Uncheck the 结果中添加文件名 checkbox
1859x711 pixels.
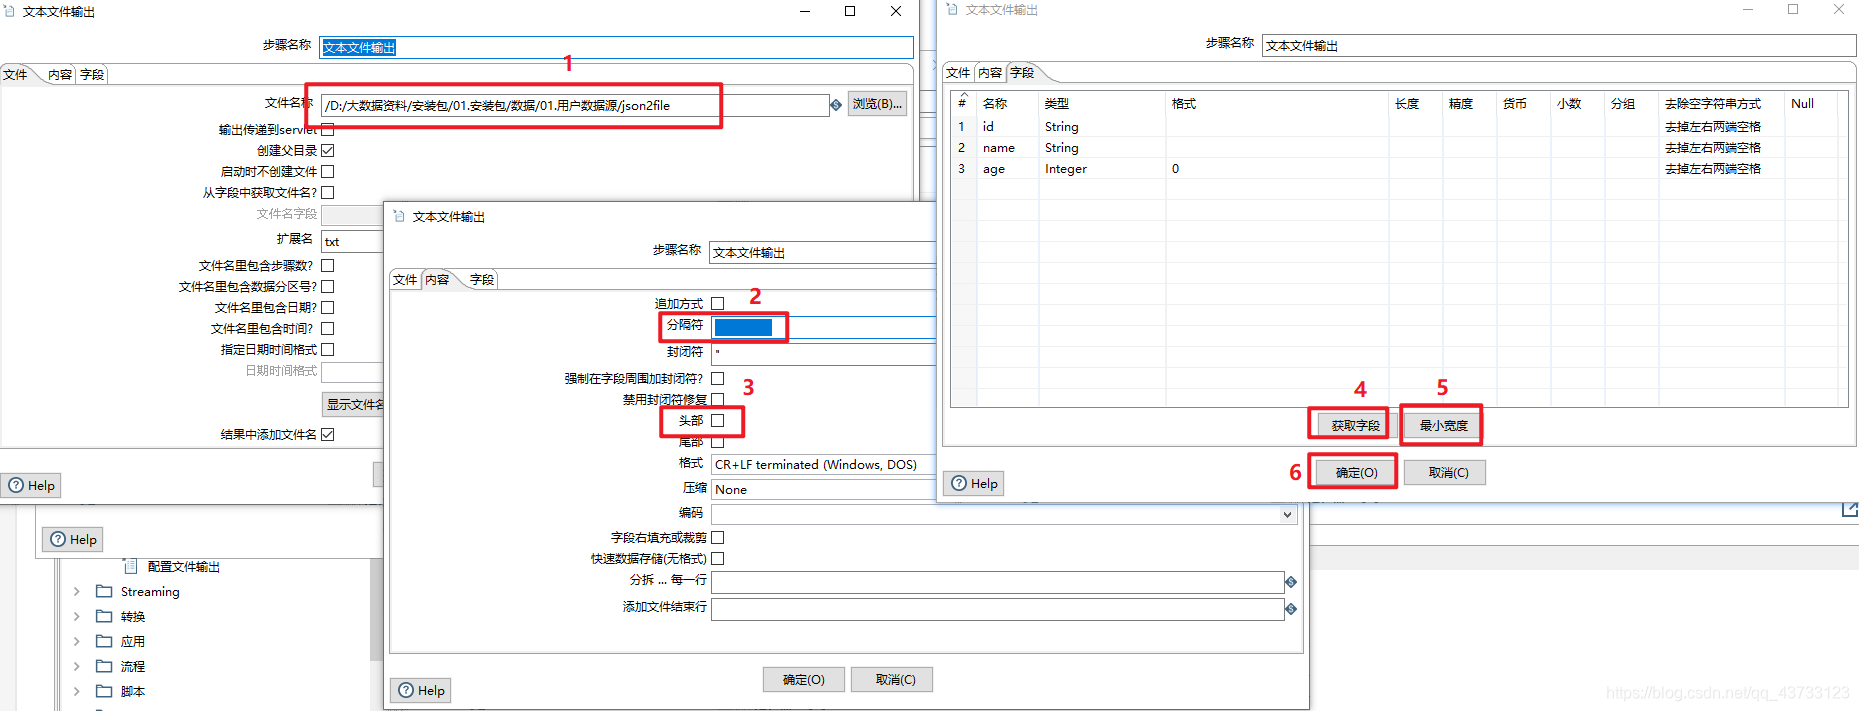(x=328, y=434)
